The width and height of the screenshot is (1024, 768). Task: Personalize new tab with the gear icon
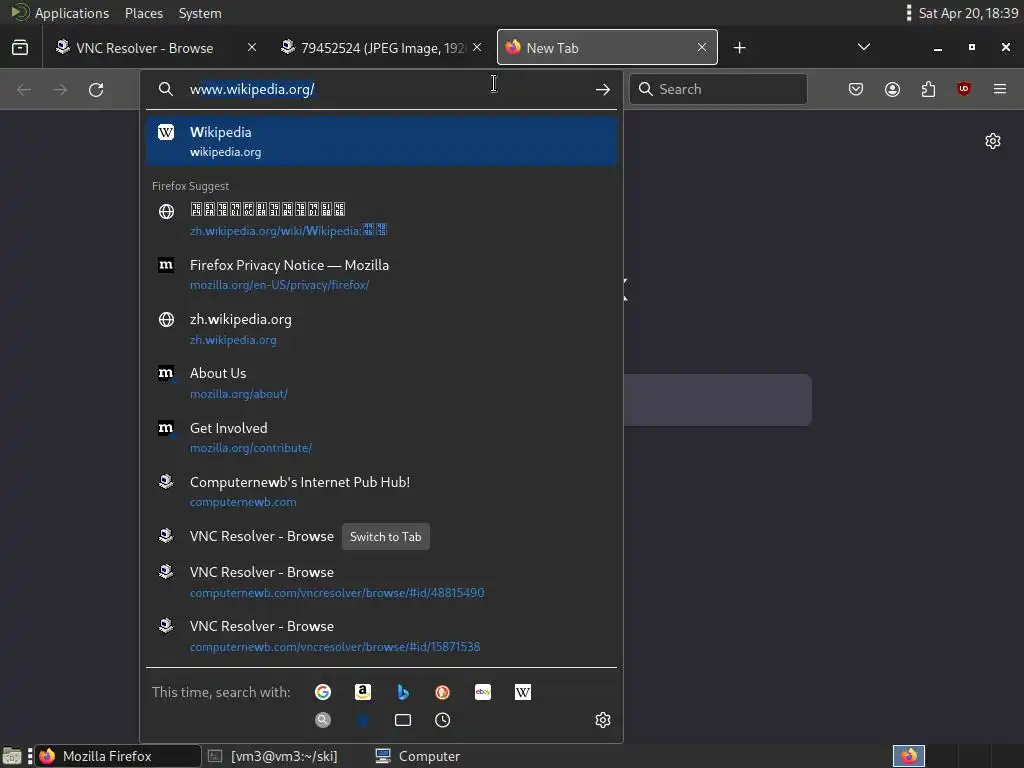(993, 141)
